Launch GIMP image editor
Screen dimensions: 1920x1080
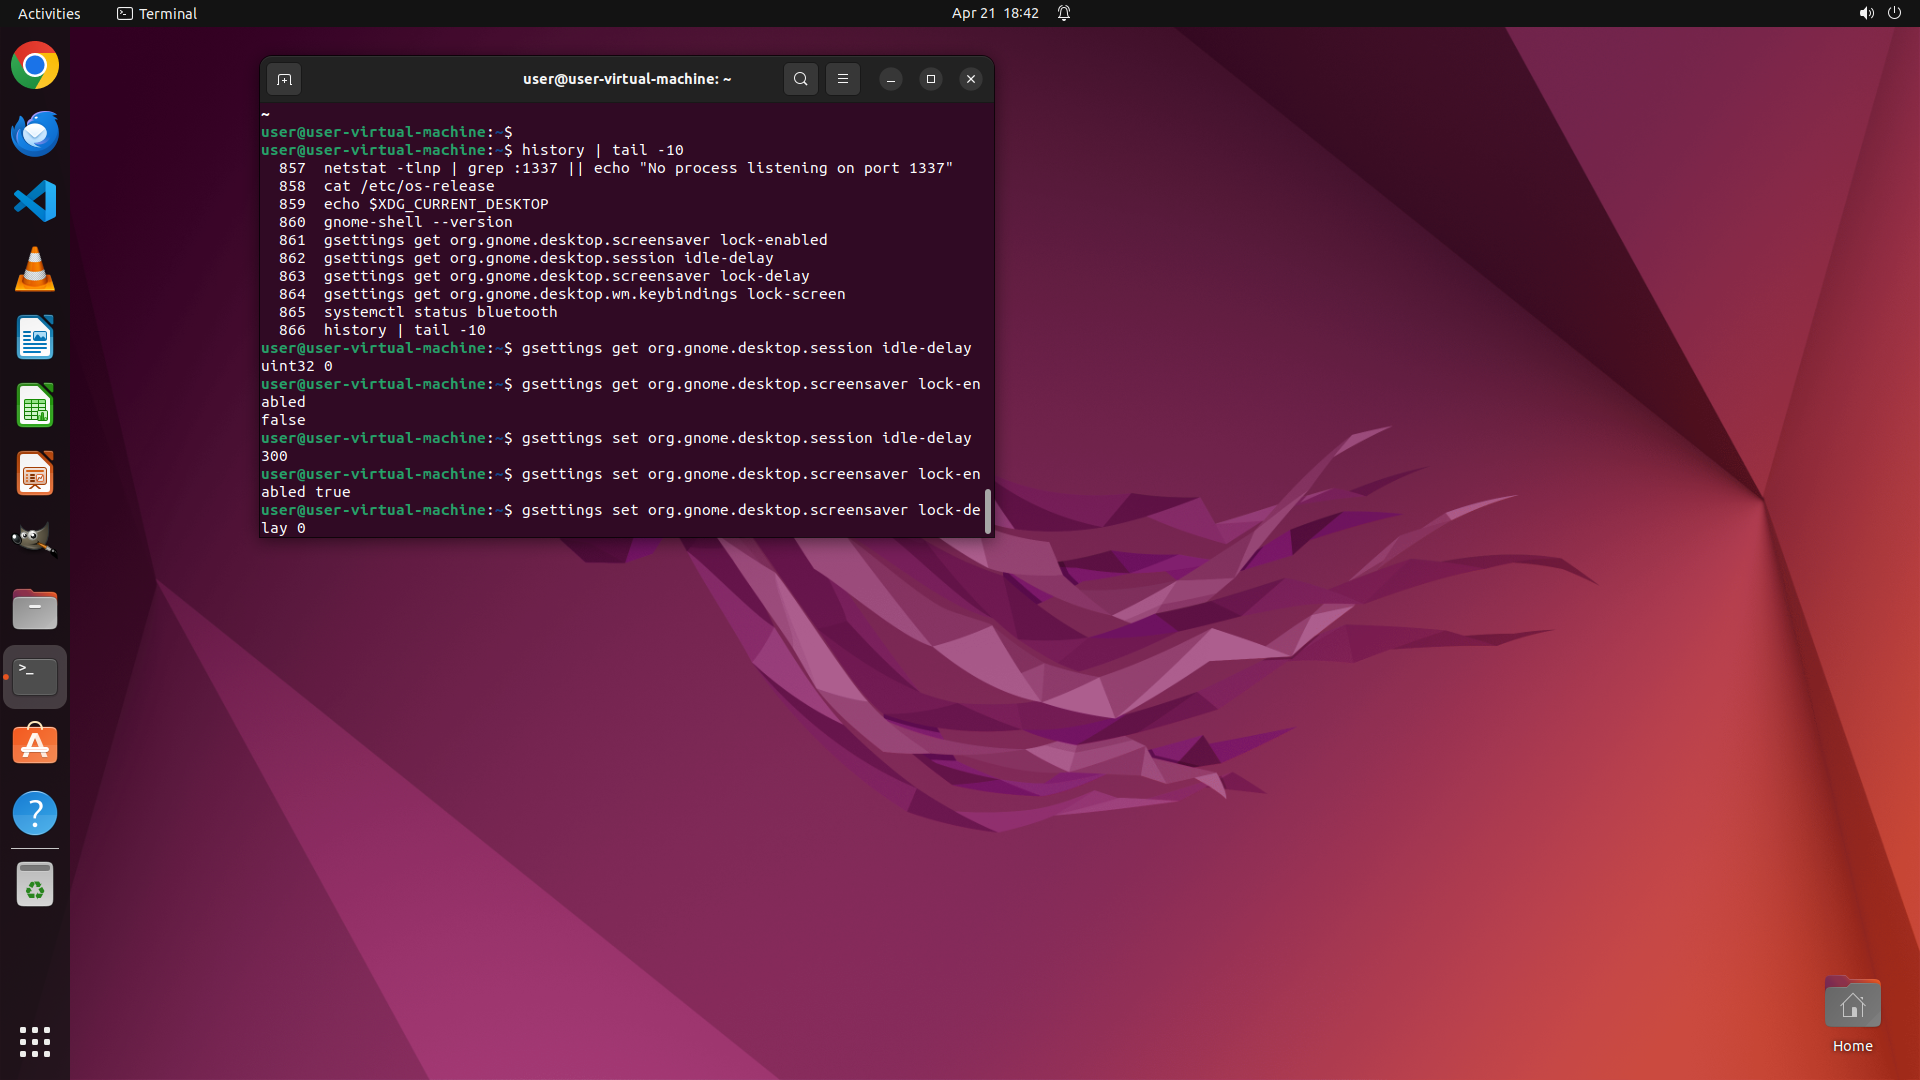[35, 541]
